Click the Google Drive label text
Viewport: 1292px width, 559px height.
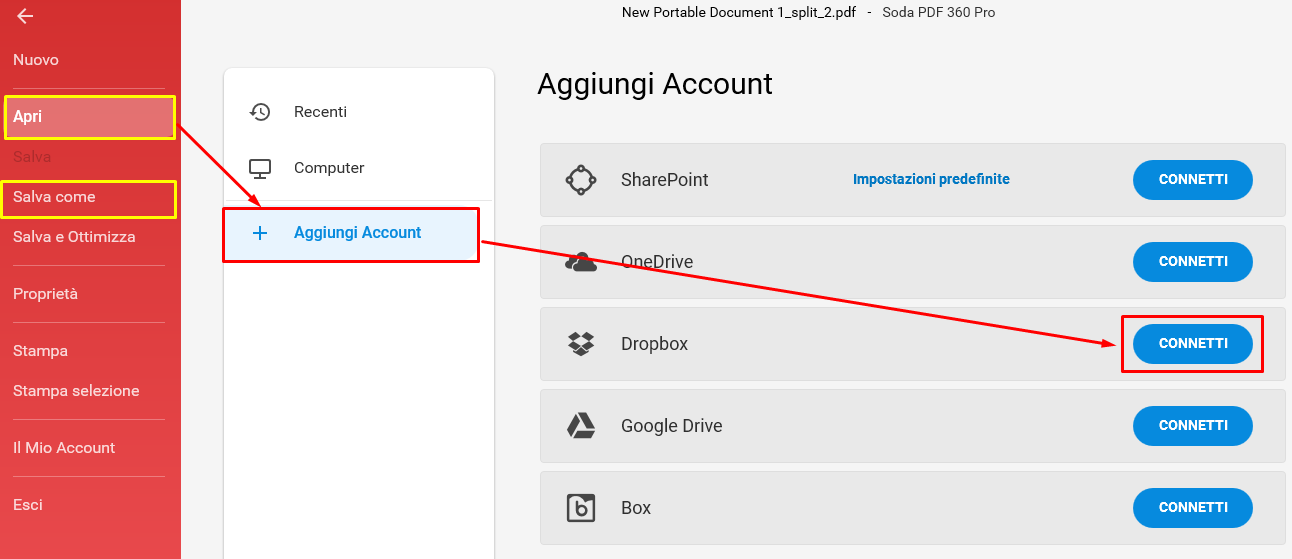click(x=672, y=426)
